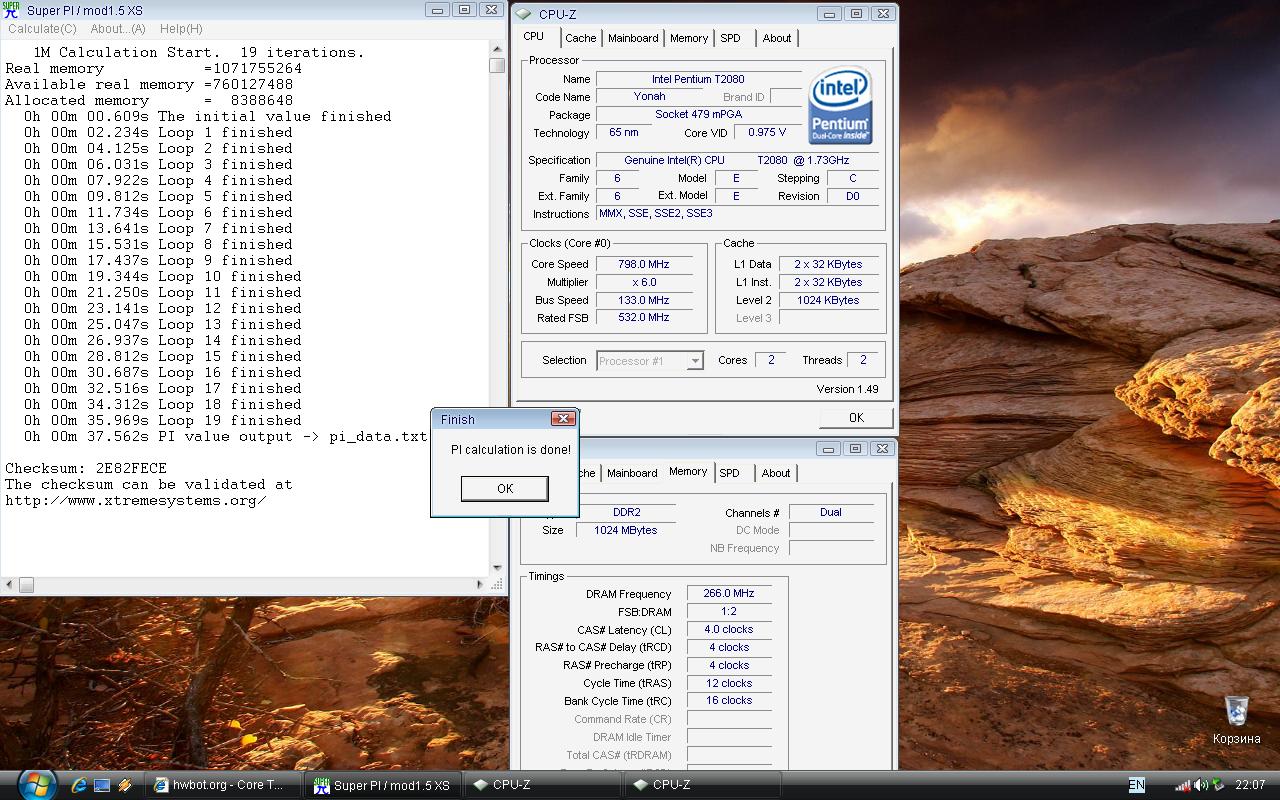The height and width of the screenshot is (800, 1280).
Task: Click the Super PI horizontal scrollbar thumb
Action: pos(26,585)
